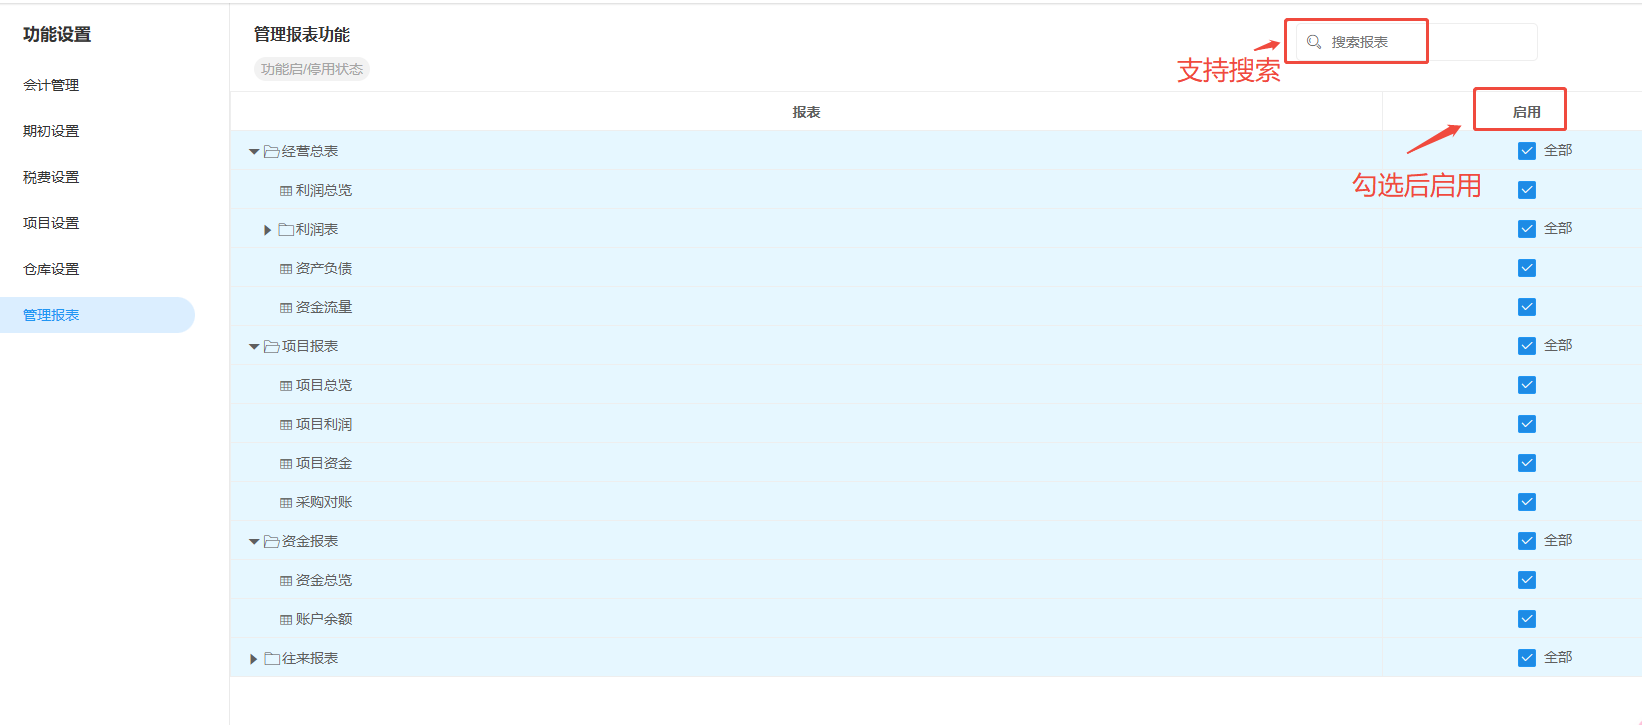
Task: Click the table icon beside 账户余额
Action: coord(286,620)
